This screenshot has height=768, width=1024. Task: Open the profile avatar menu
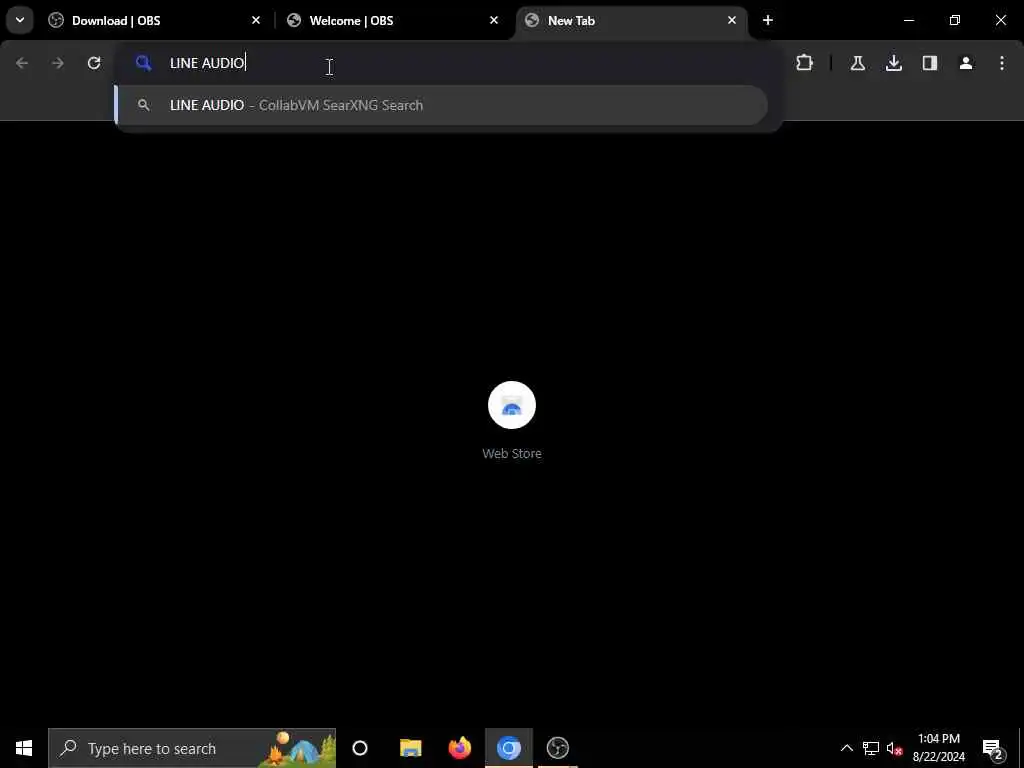coord(965,63)
